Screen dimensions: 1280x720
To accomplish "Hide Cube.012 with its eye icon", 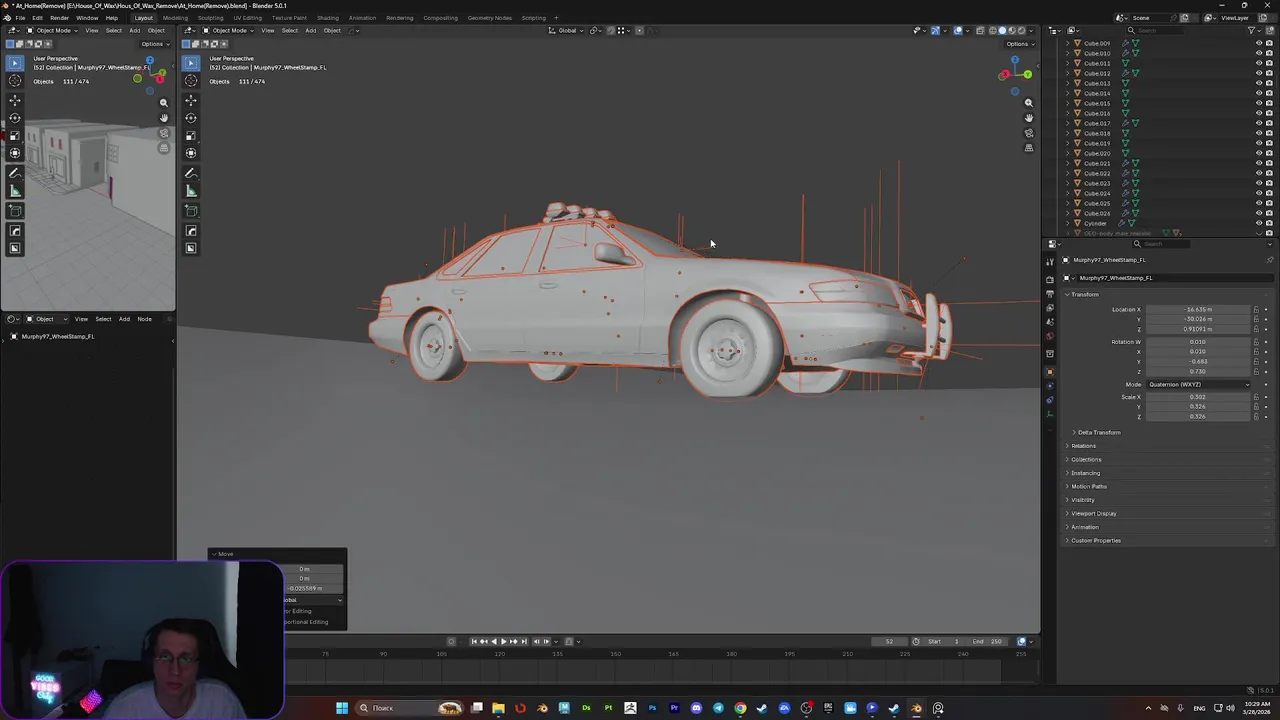I will click(x=1259, y=73).
